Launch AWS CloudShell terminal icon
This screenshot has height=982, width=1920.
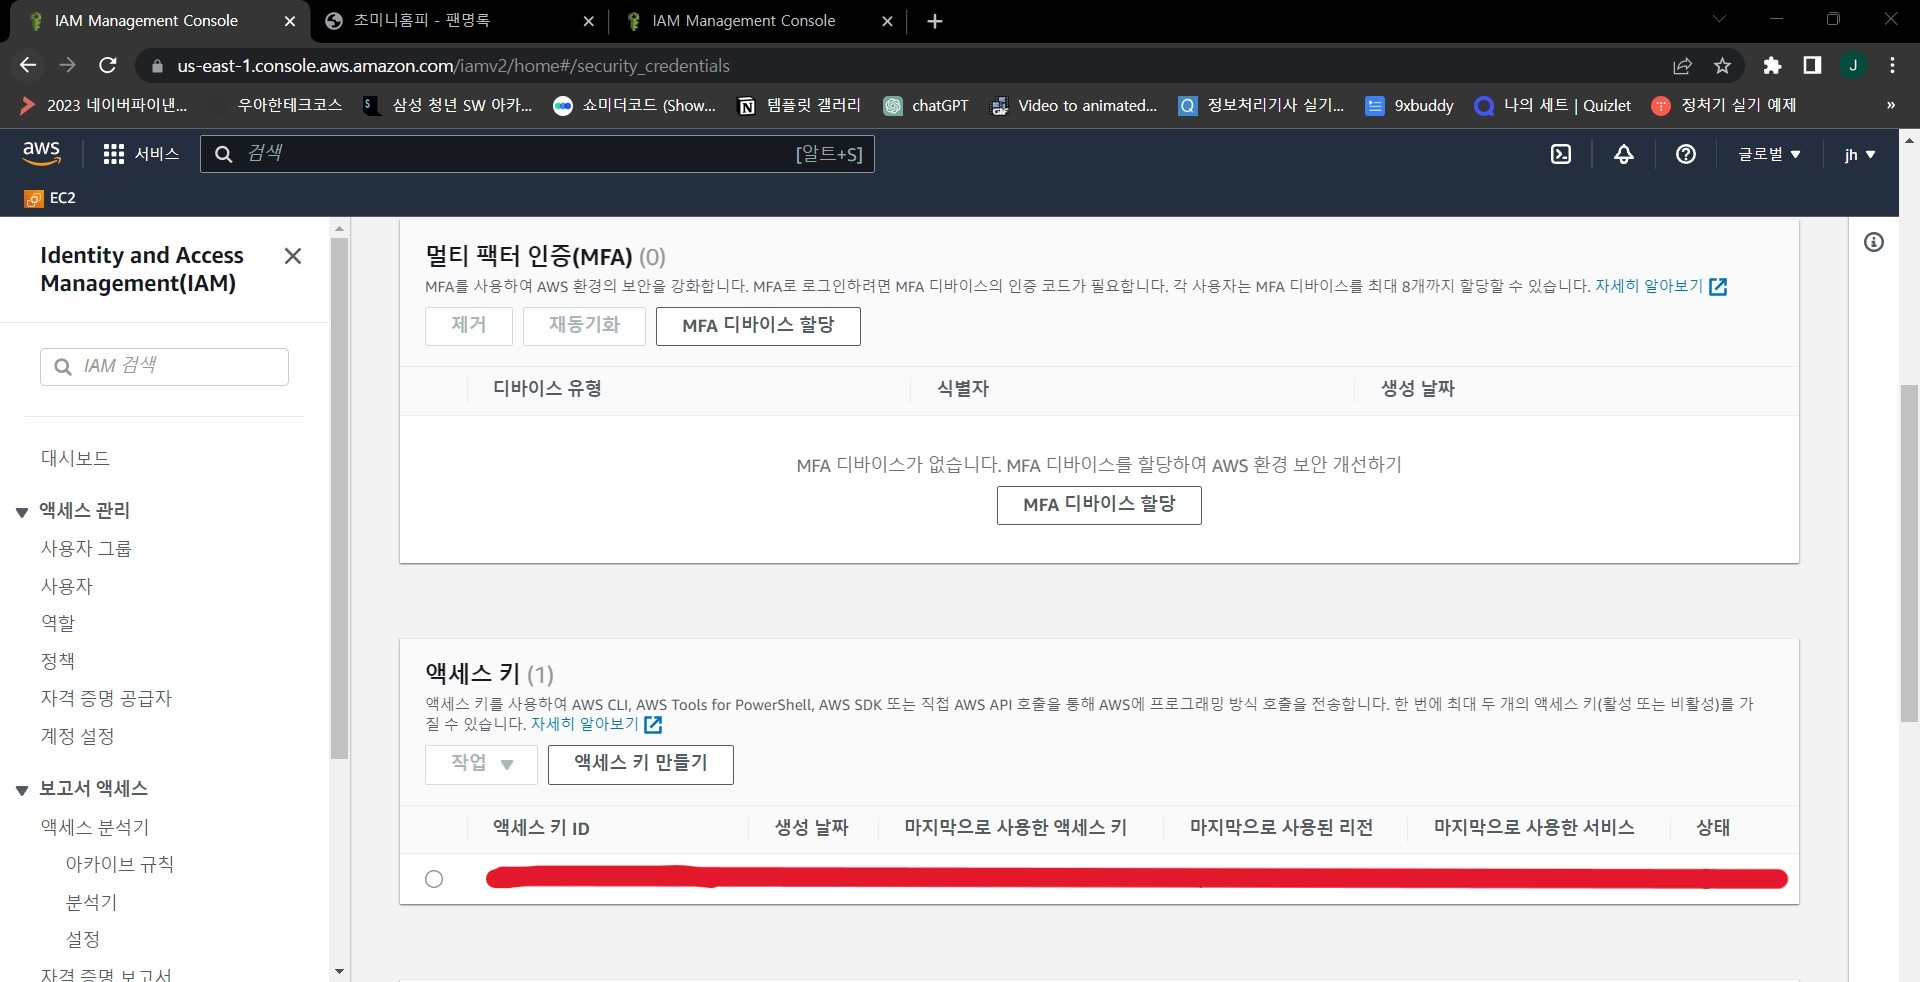(x=1560, y=154)
